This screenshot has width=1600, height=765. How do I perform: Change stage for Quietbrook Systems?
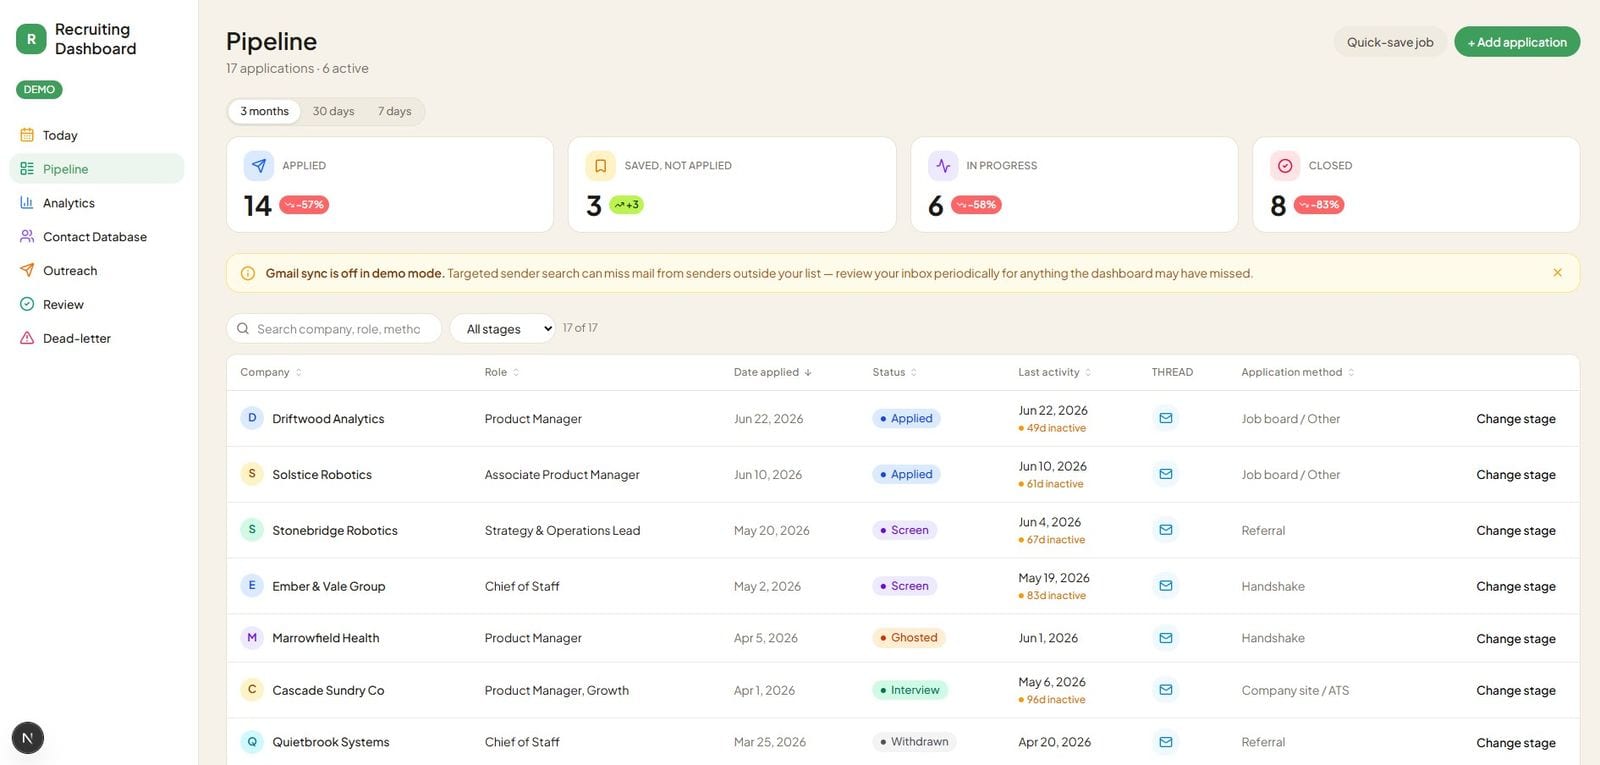1516,743
